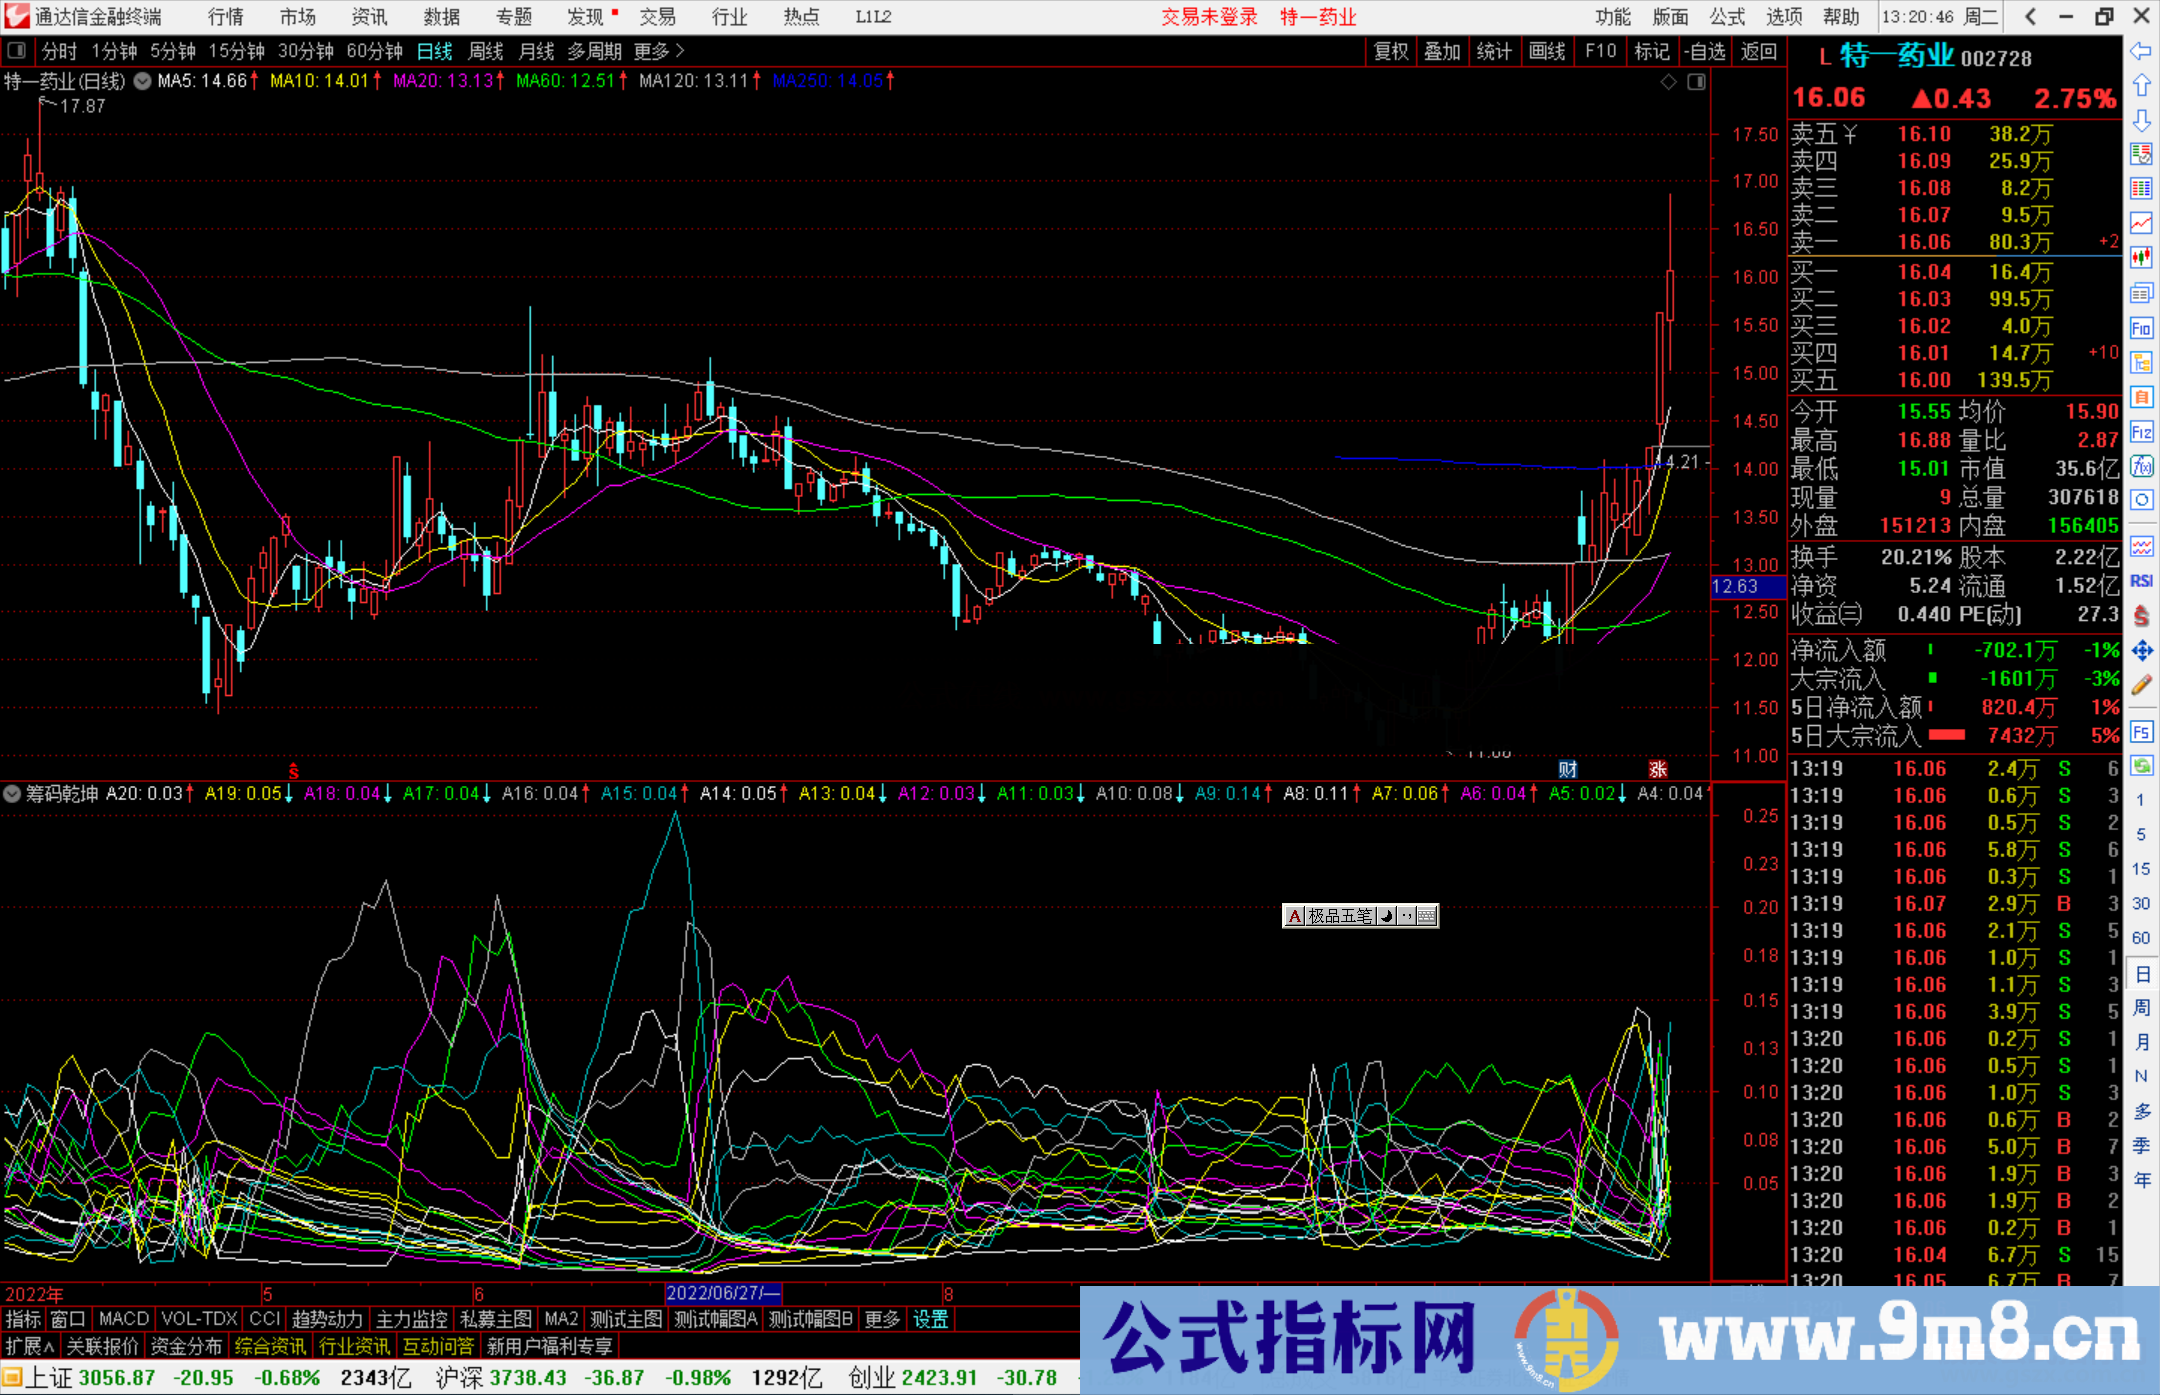Viewport: 2160px width, 1395px height.
Task: Open the 筹码乾坤 indicator round dropdown
Action: pos(12,794)
